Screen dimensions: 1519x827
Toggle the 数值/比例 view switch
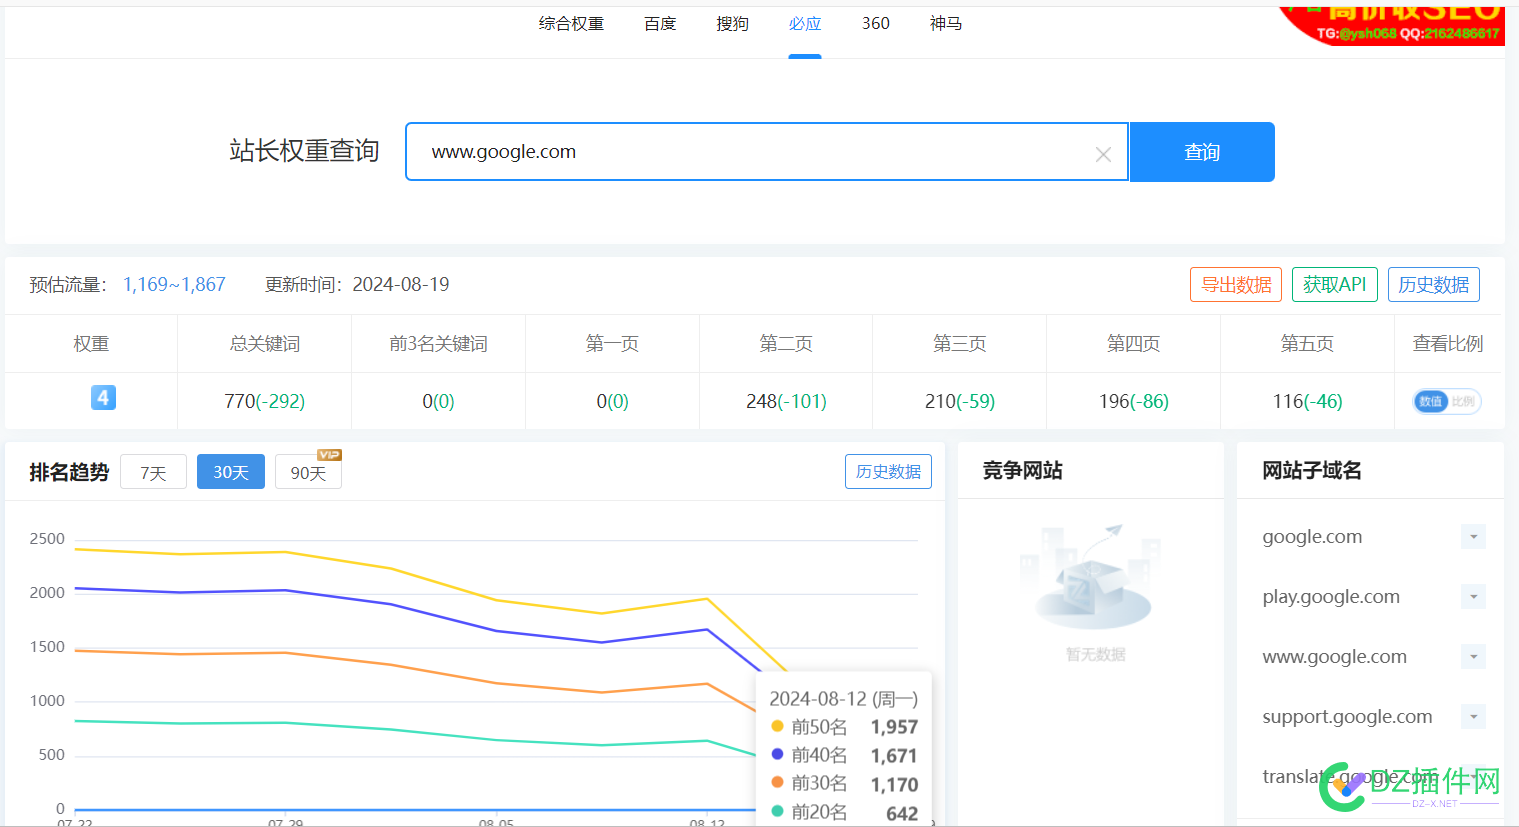tap(1447, 401)
